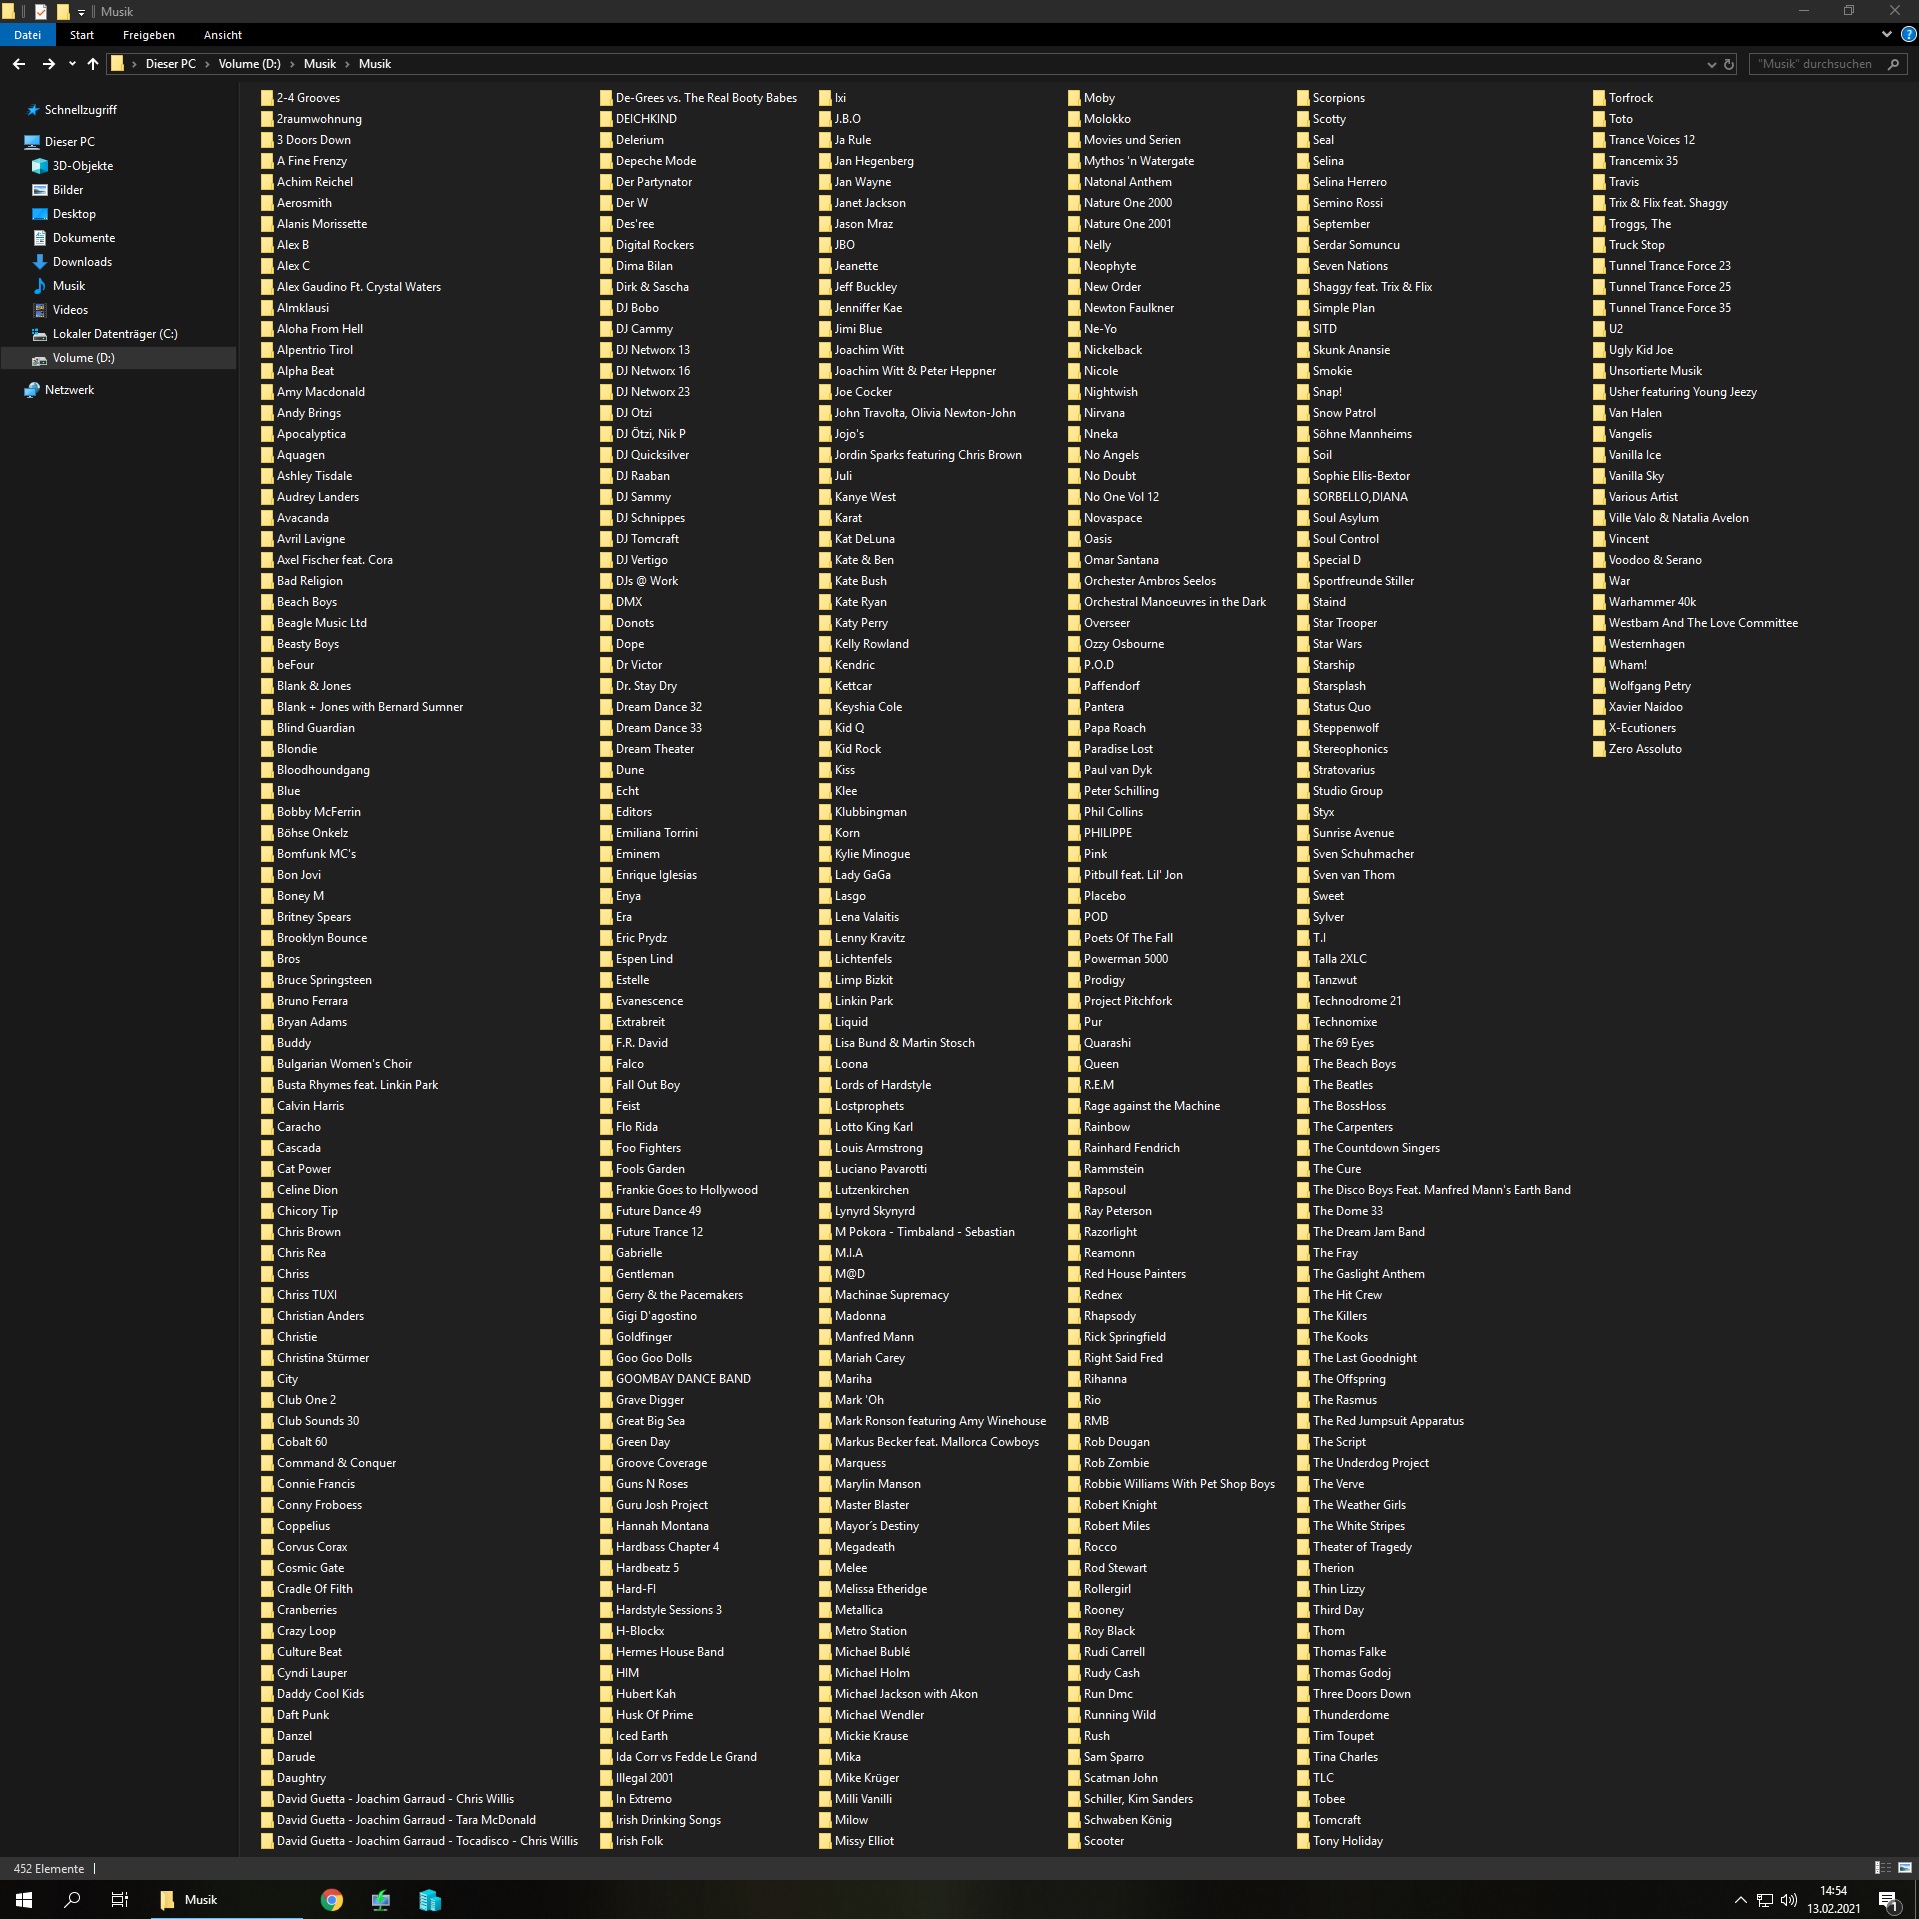1919x1919 pixels.
Task: Open the address bar history dropdown
Action: [x=1710, y=64]
